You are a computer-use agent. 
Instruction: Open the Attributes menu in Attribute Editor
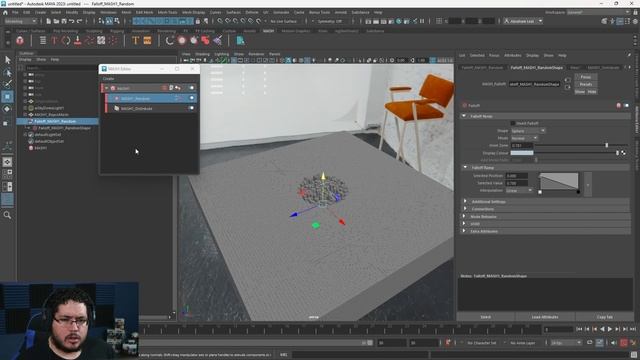[513, 55]
